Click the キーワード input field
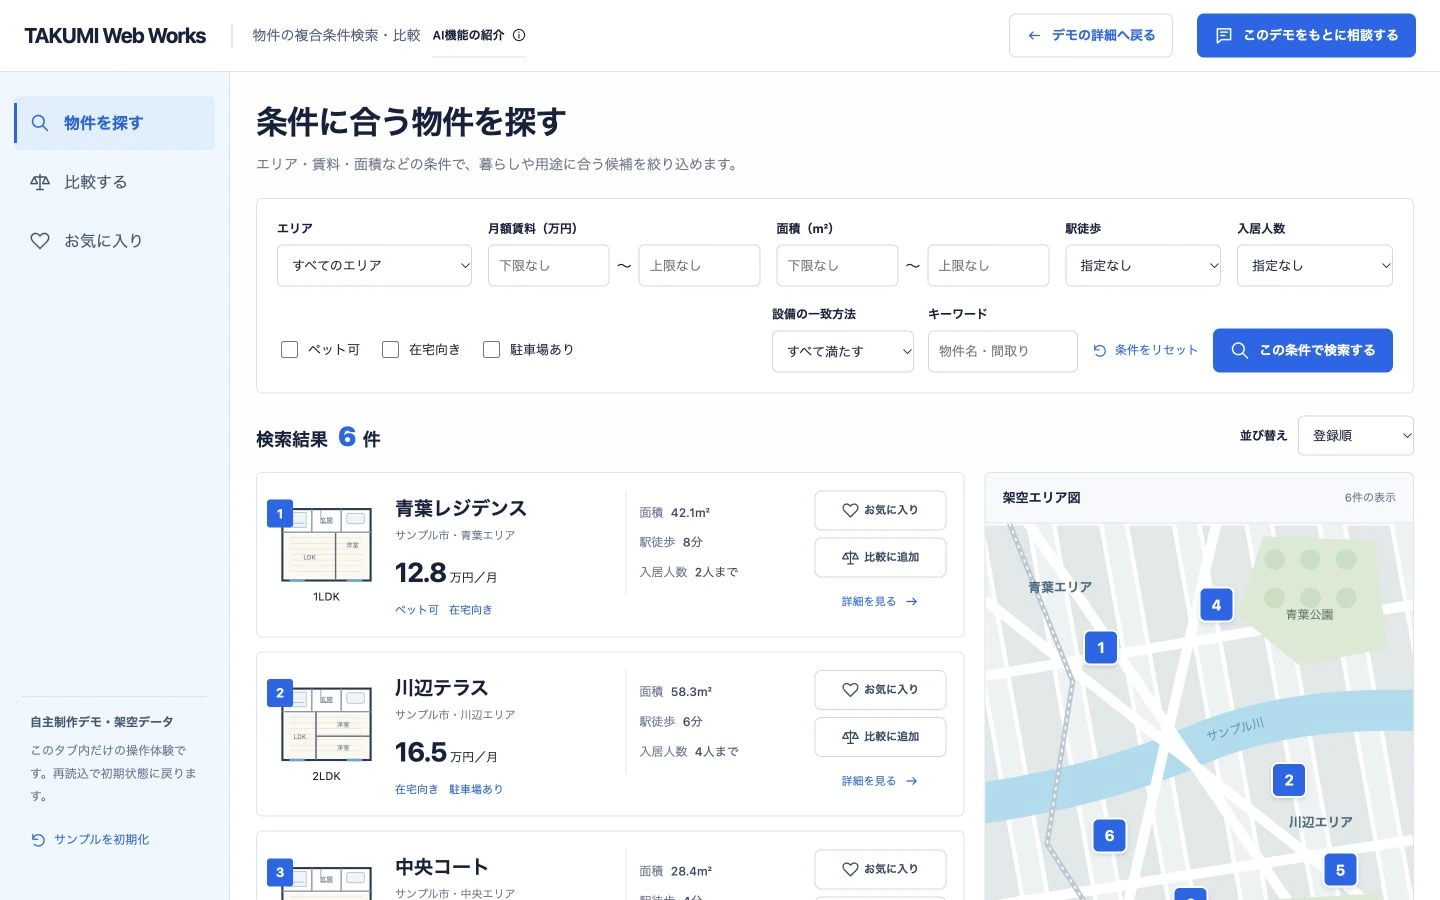Image resolution: width=1440 pixels, height=900 pixels. (x=1003, y=351)
